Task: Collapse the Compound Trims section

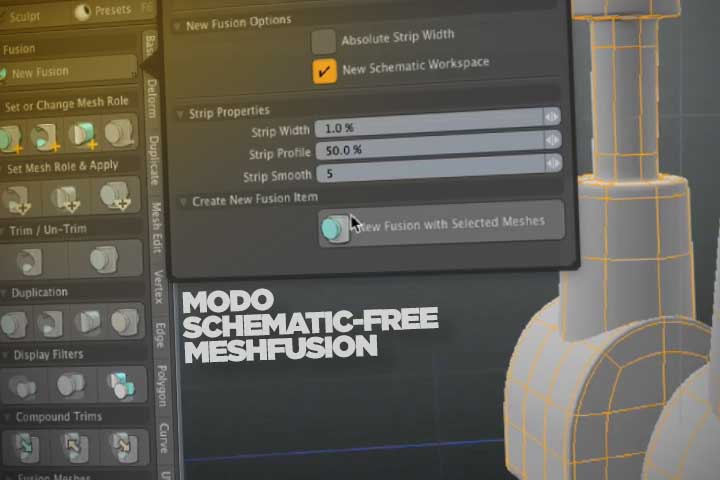Action: point(7,417)
